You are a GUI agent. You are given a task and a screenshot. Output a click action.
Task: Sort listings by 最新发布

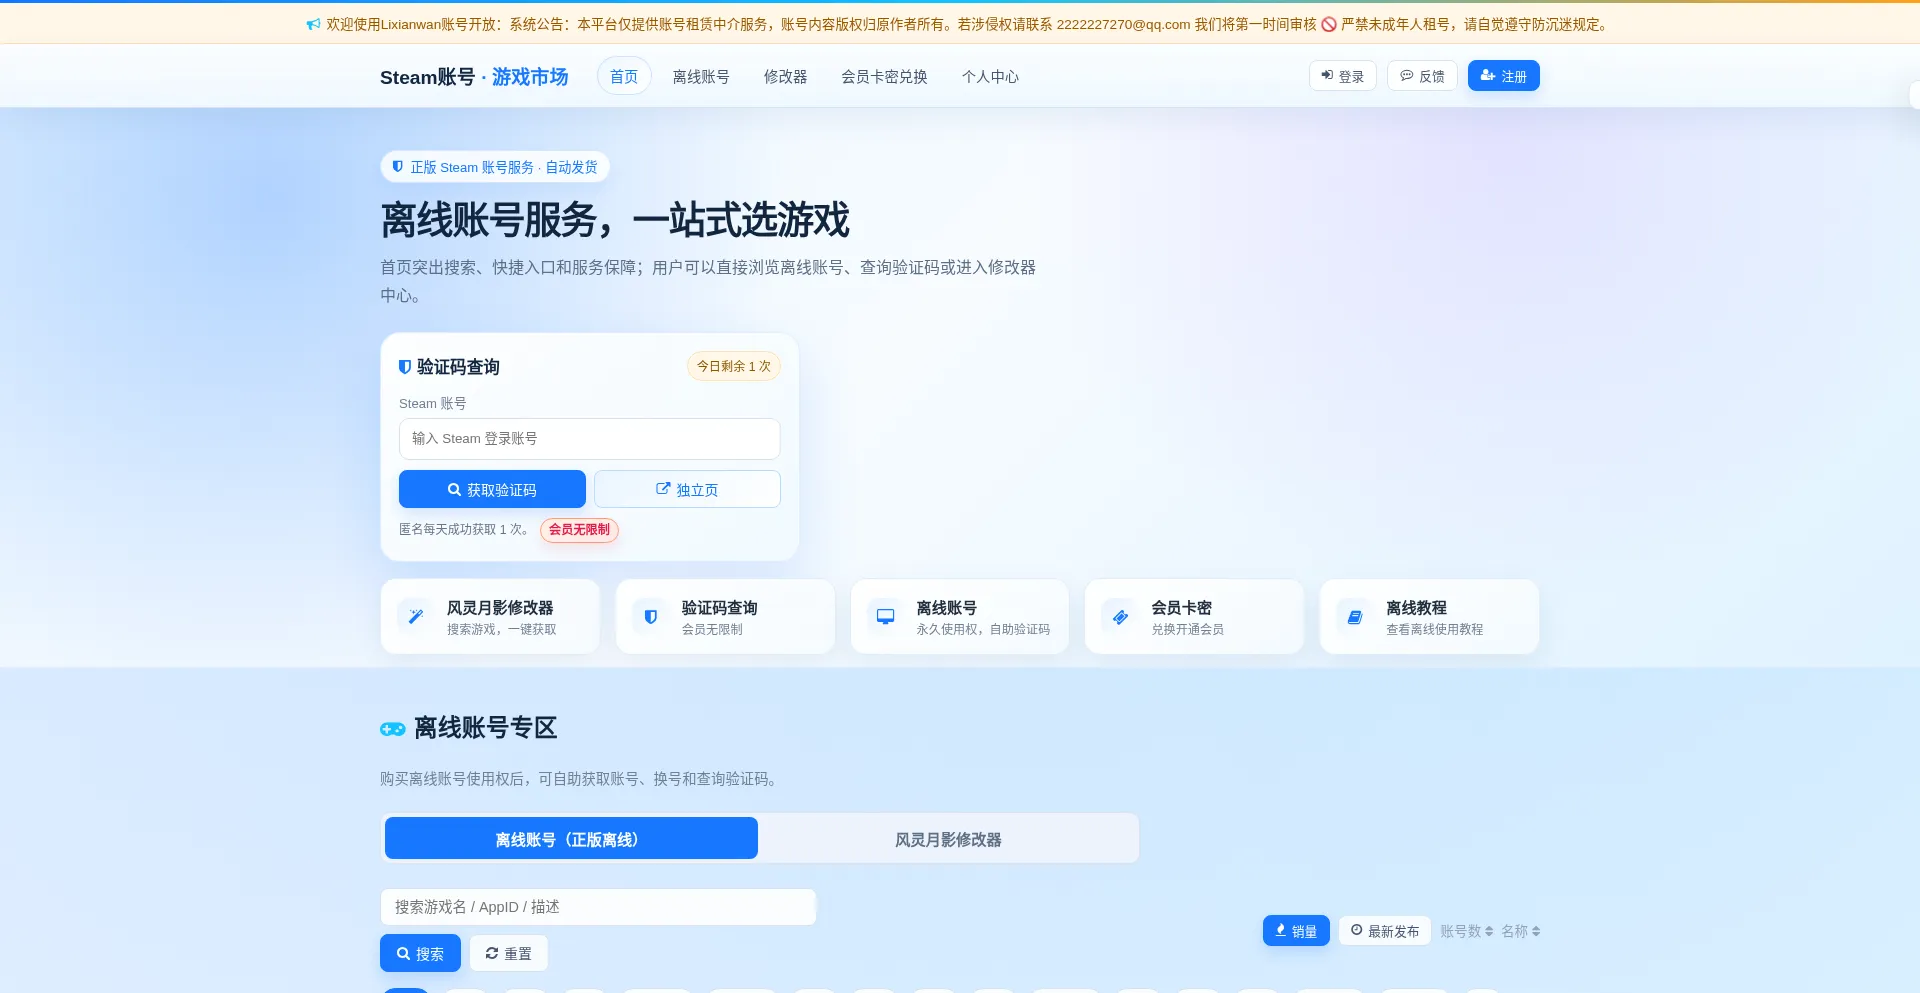pos(1385,930)
